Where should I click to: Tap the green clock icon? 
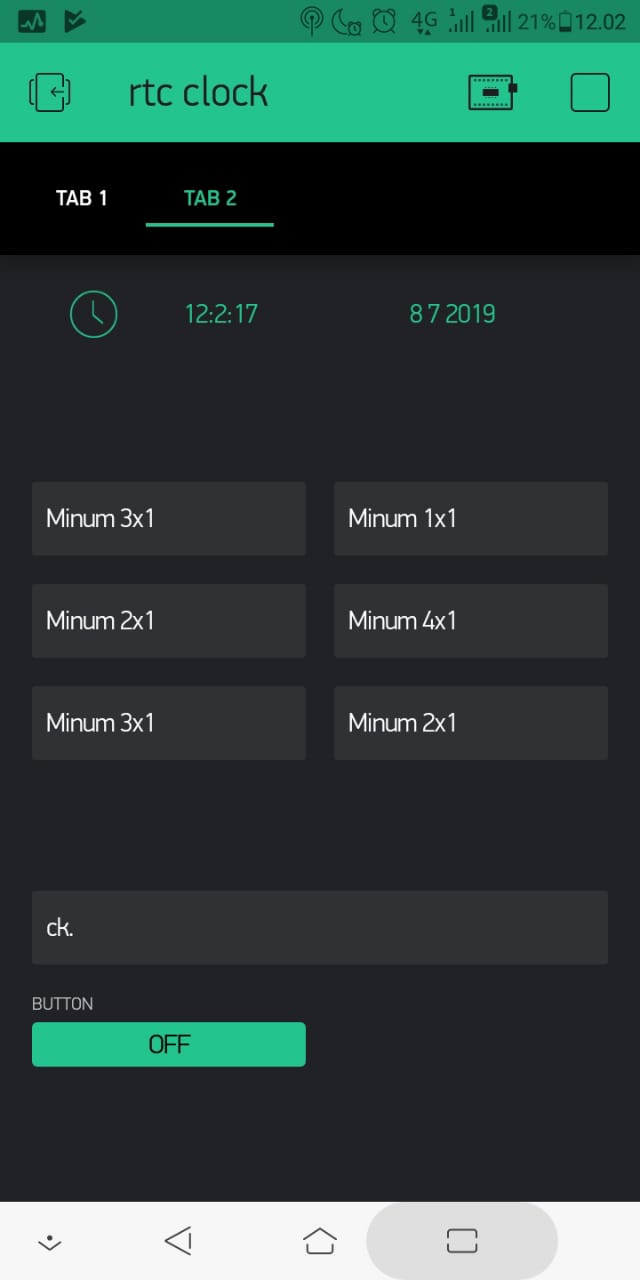(x=94, y=314)
